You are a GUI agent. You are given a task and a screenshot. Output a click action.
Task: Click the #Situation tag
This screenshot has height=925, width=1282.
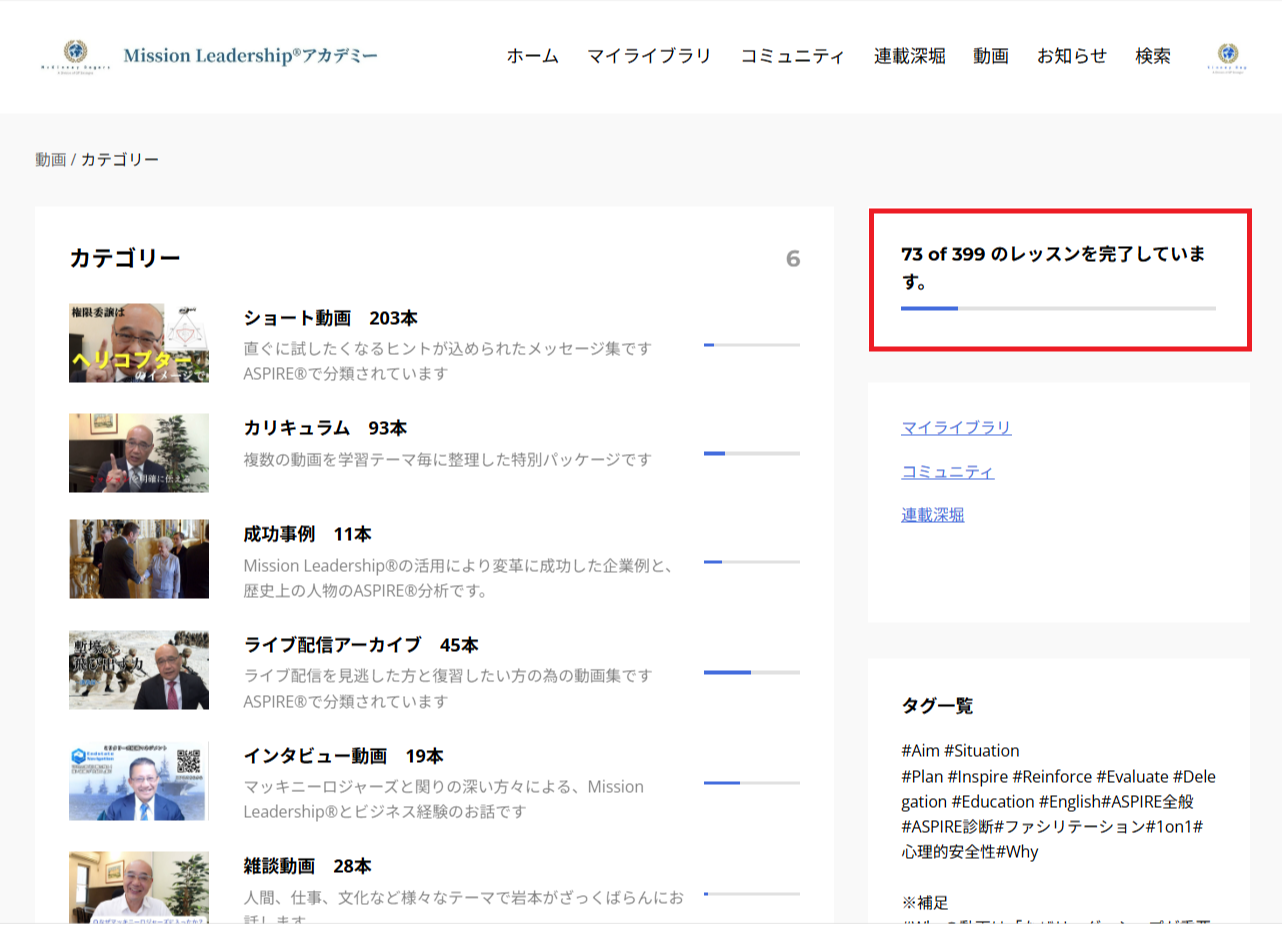(982, 751)
